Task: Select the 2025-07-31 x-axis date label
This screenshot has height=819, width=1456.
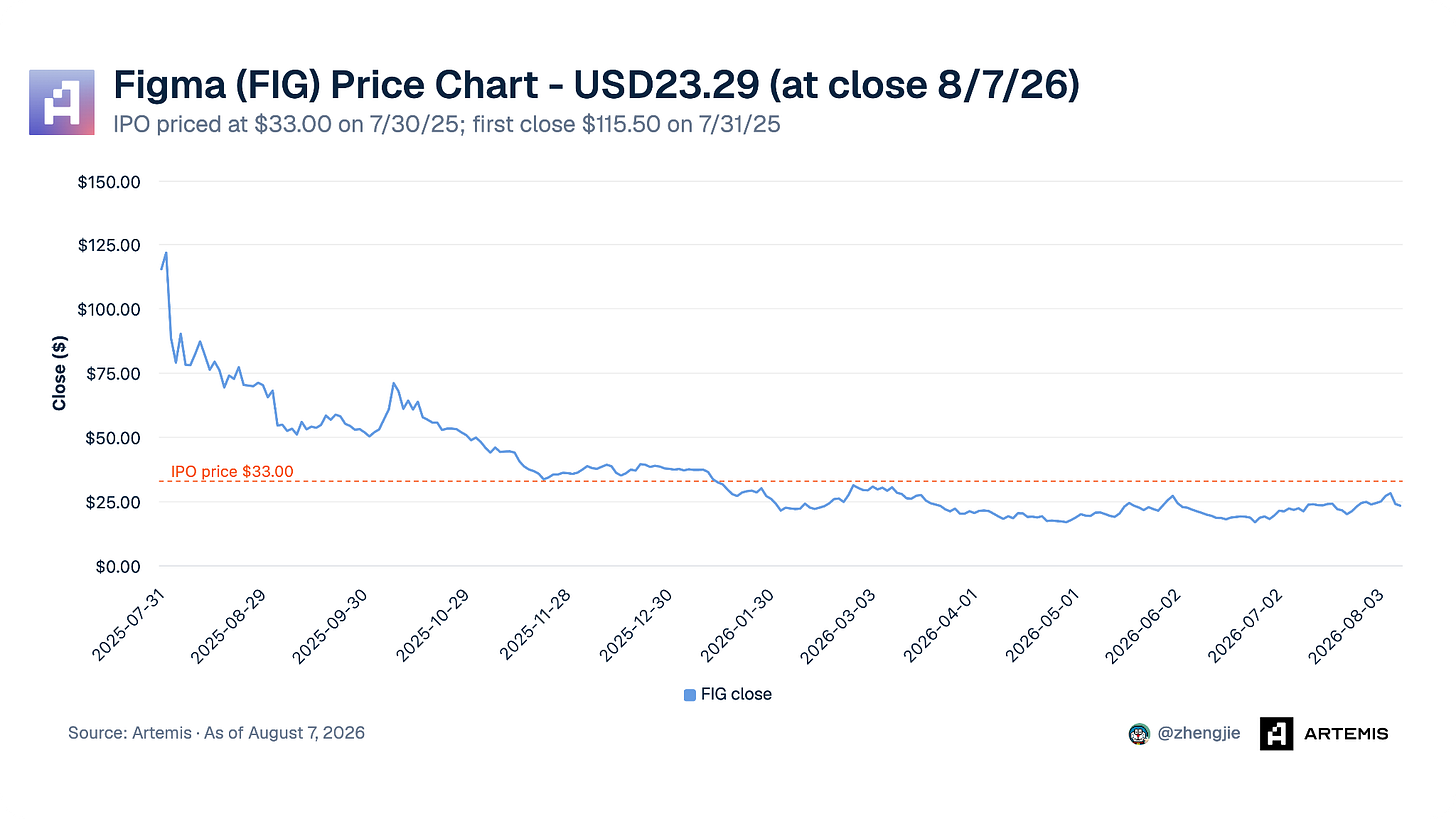Action: click(126, 623)
